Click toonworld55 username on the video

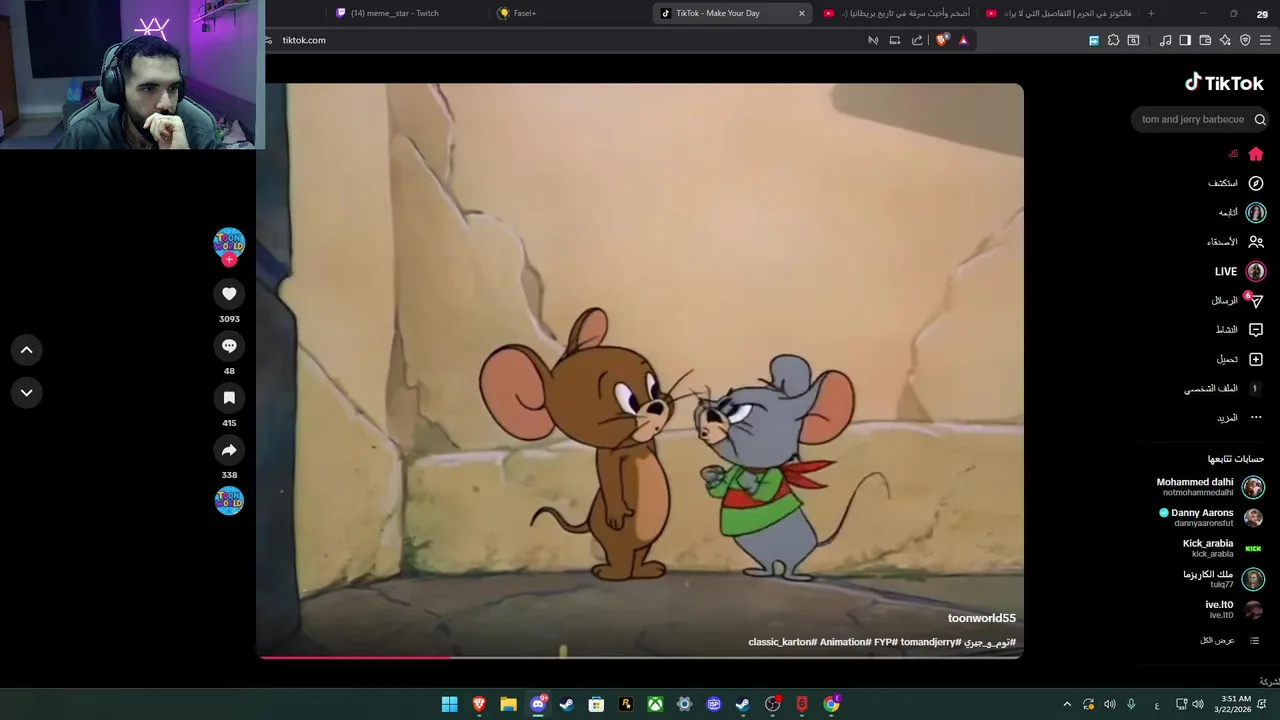click(x=981, y=618)
